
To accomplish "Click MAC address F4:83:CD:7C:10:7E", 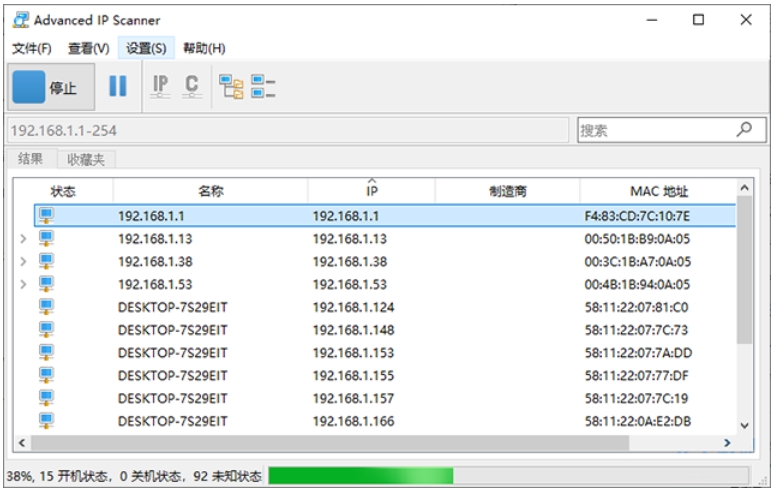I will click(x=637, y=216).
